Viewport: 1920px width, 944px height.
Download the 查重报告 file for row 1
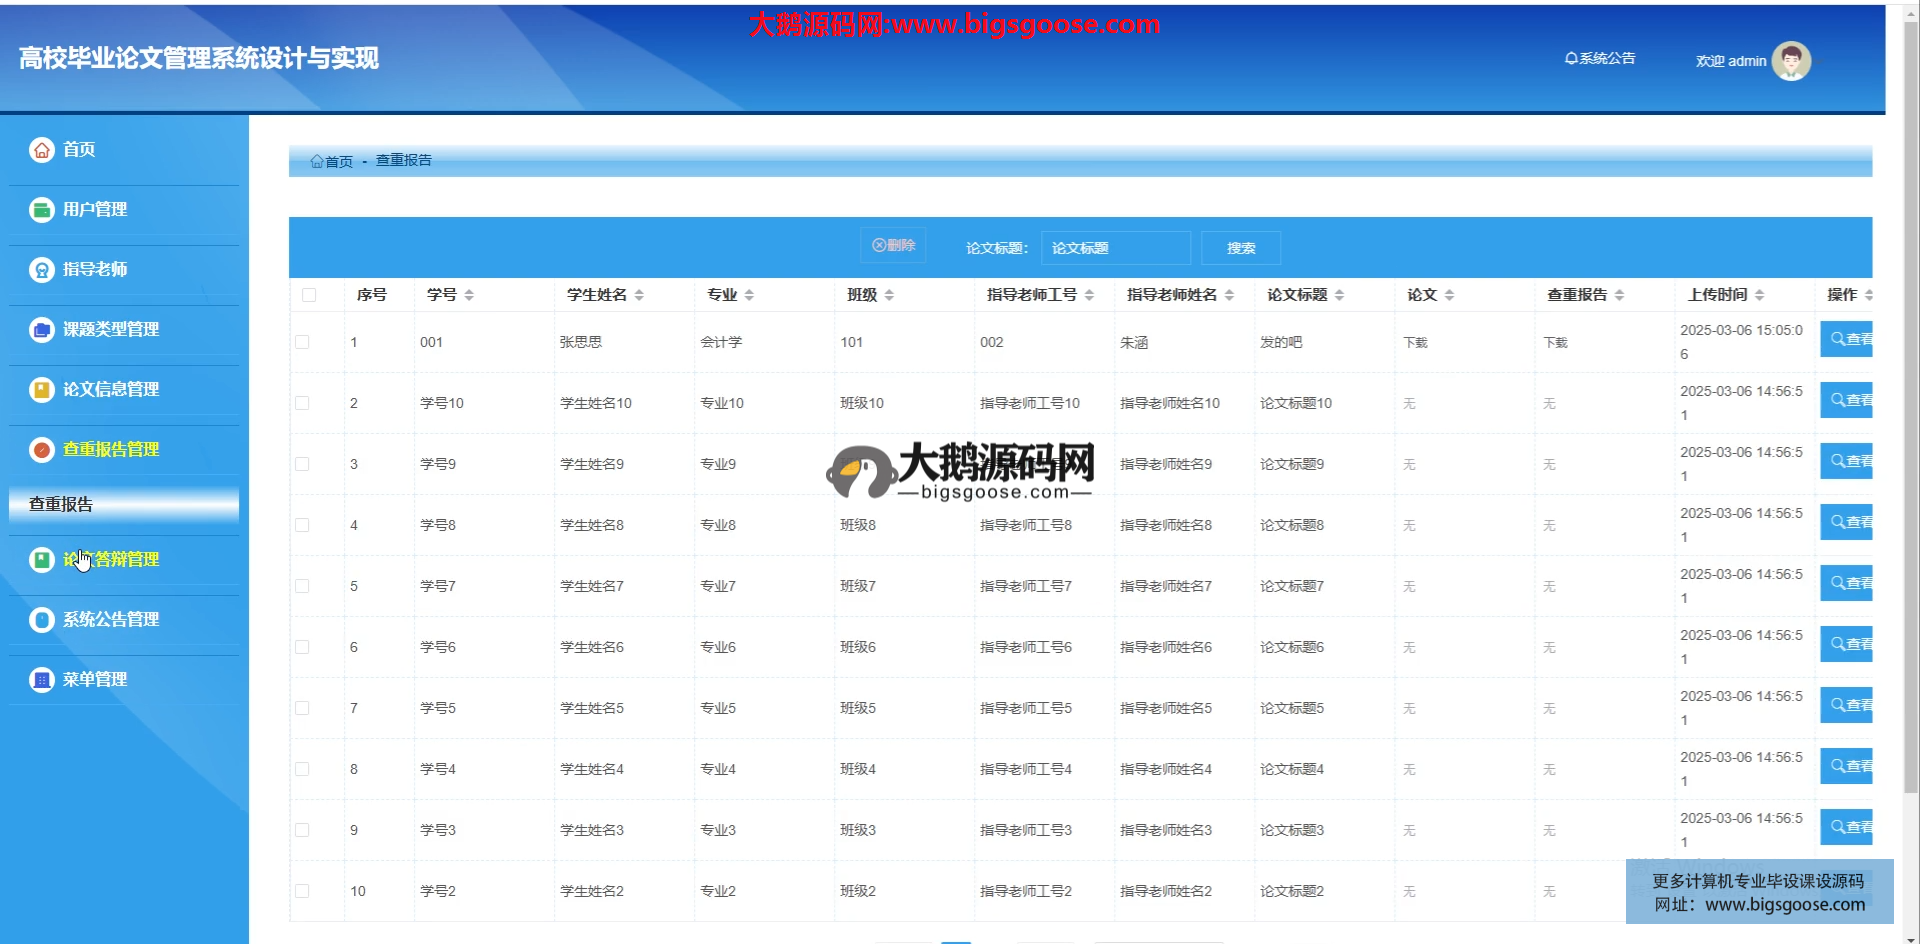click(1555, 343)
